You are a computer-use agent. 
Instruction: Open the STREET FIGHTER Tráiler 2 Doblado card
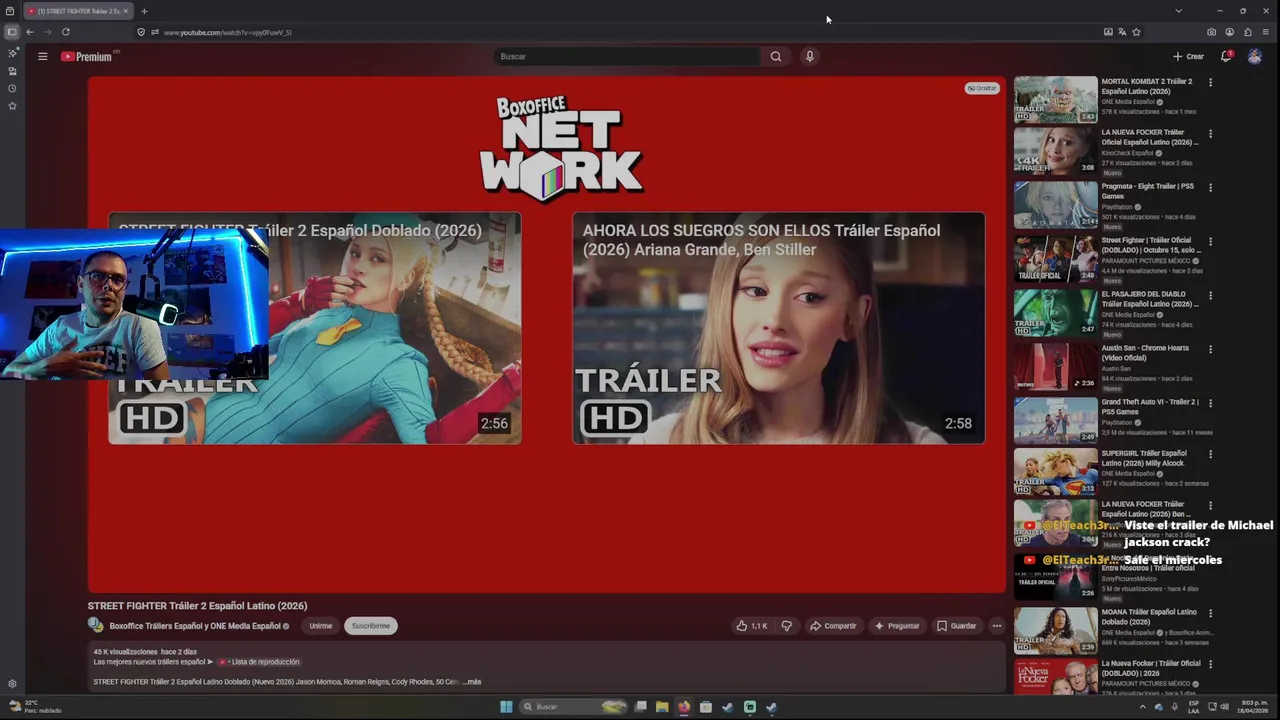point(314,328)
